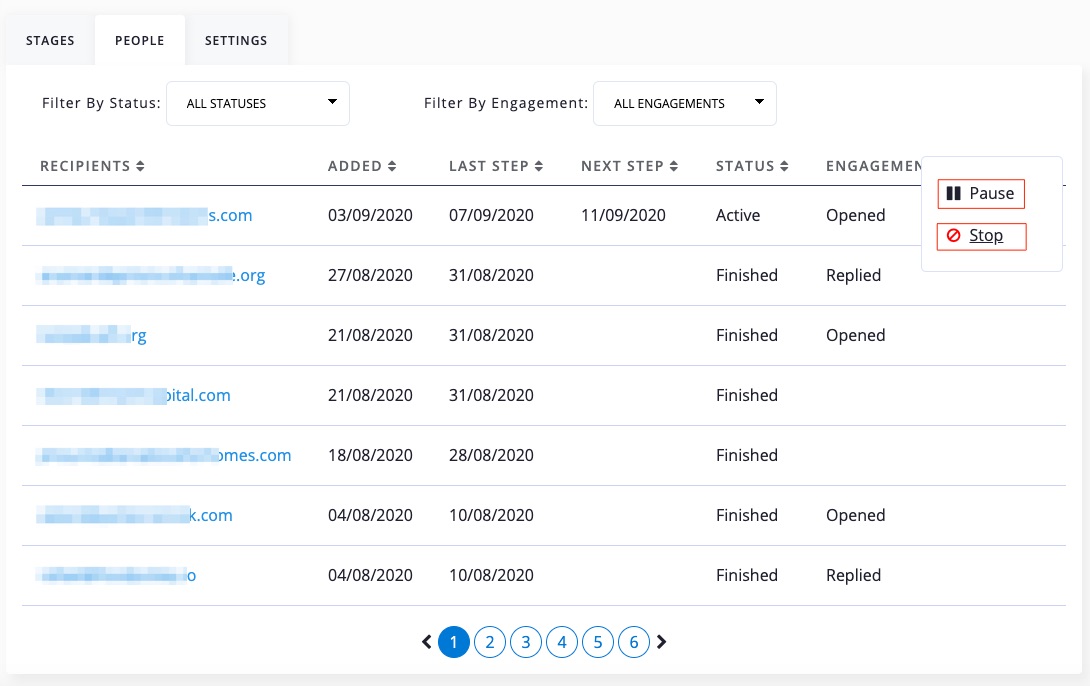Click Stop in the popup menu
Viewport: 1090px width, 686px height.
[981, 236]
